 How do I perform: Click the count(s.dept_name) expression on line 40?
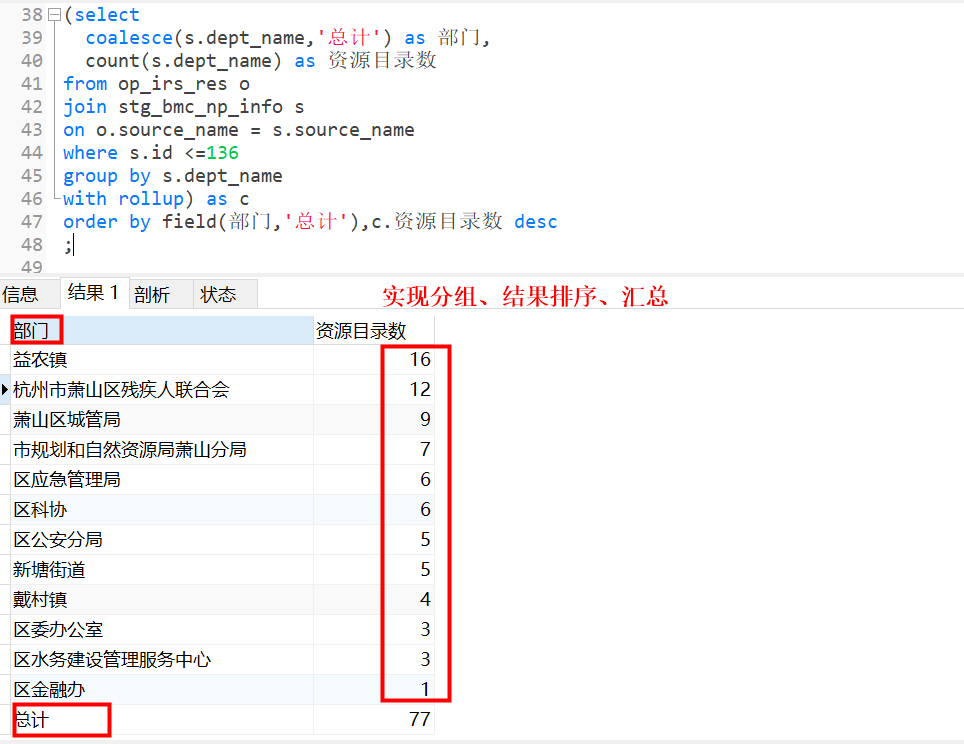(184, 61)
